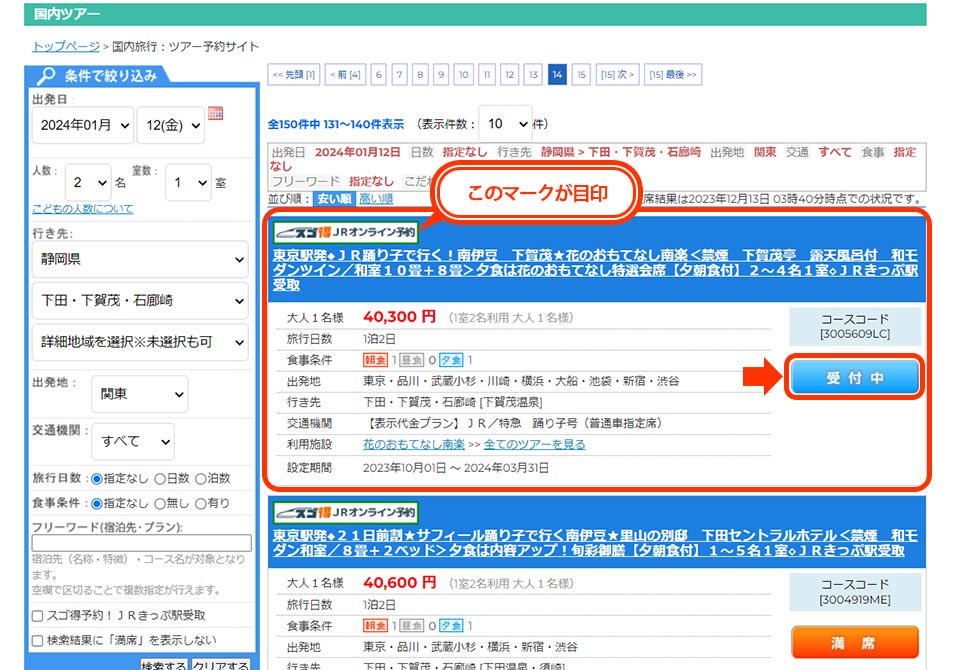Select page 15 in the pagination
The height and width of the screenshot is (670, 960).
point(583,74)
